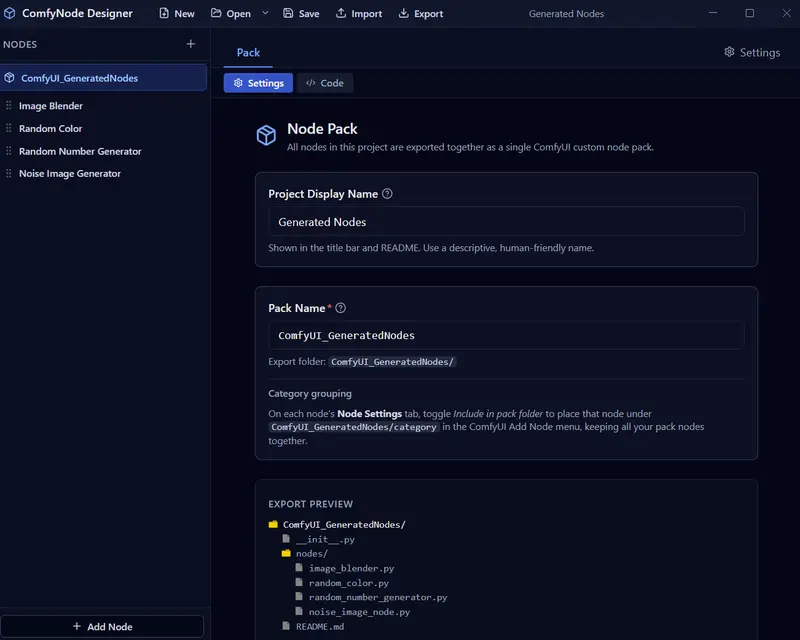Click the drag handle beside Image Blender
800x640 pixels.
tap(9, 106)
